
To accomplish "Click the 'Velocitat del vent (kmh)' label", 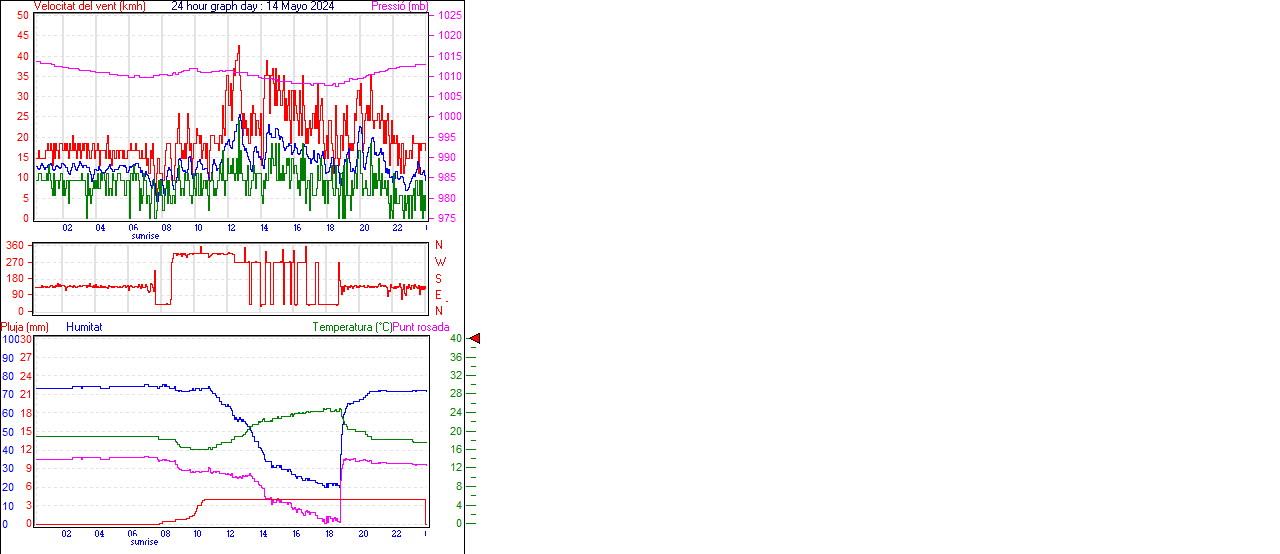I will point(89,6).
